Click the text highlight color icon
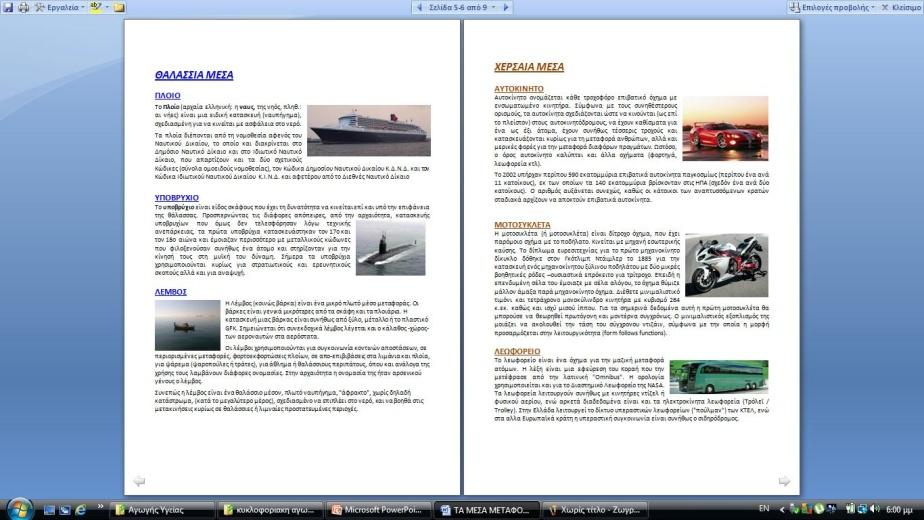The width and height of the screenshot is (924, 520). tap(95, 7)
